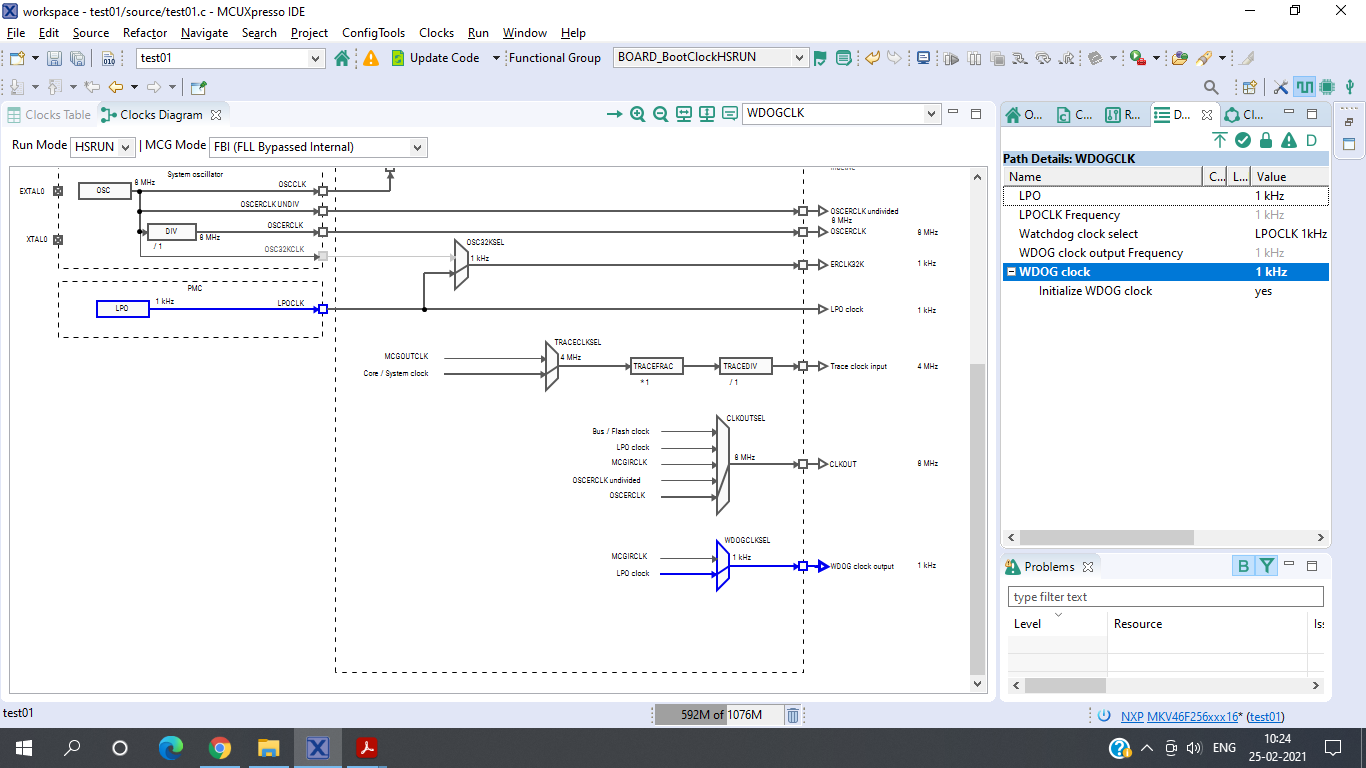Collapse the WDOG clock tree entry
Image resolution: width=1366 pixels, height=768 pixels.
[x=1011, y=271]
